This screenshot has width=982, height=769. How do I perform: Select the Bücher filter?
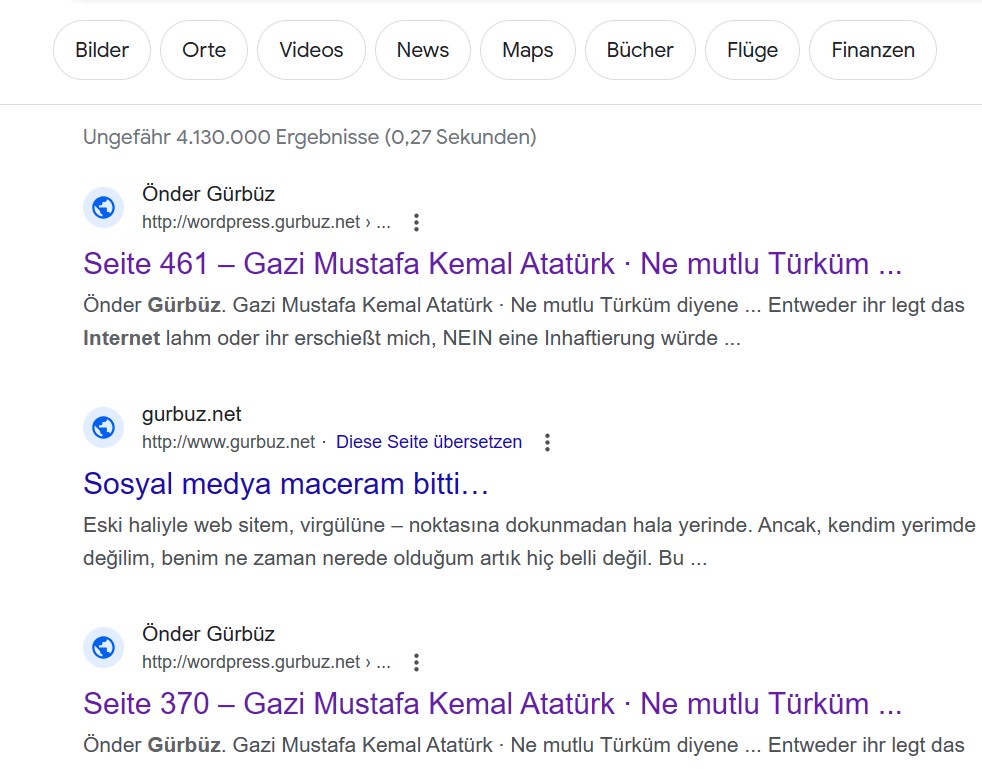tap(640, 50)
